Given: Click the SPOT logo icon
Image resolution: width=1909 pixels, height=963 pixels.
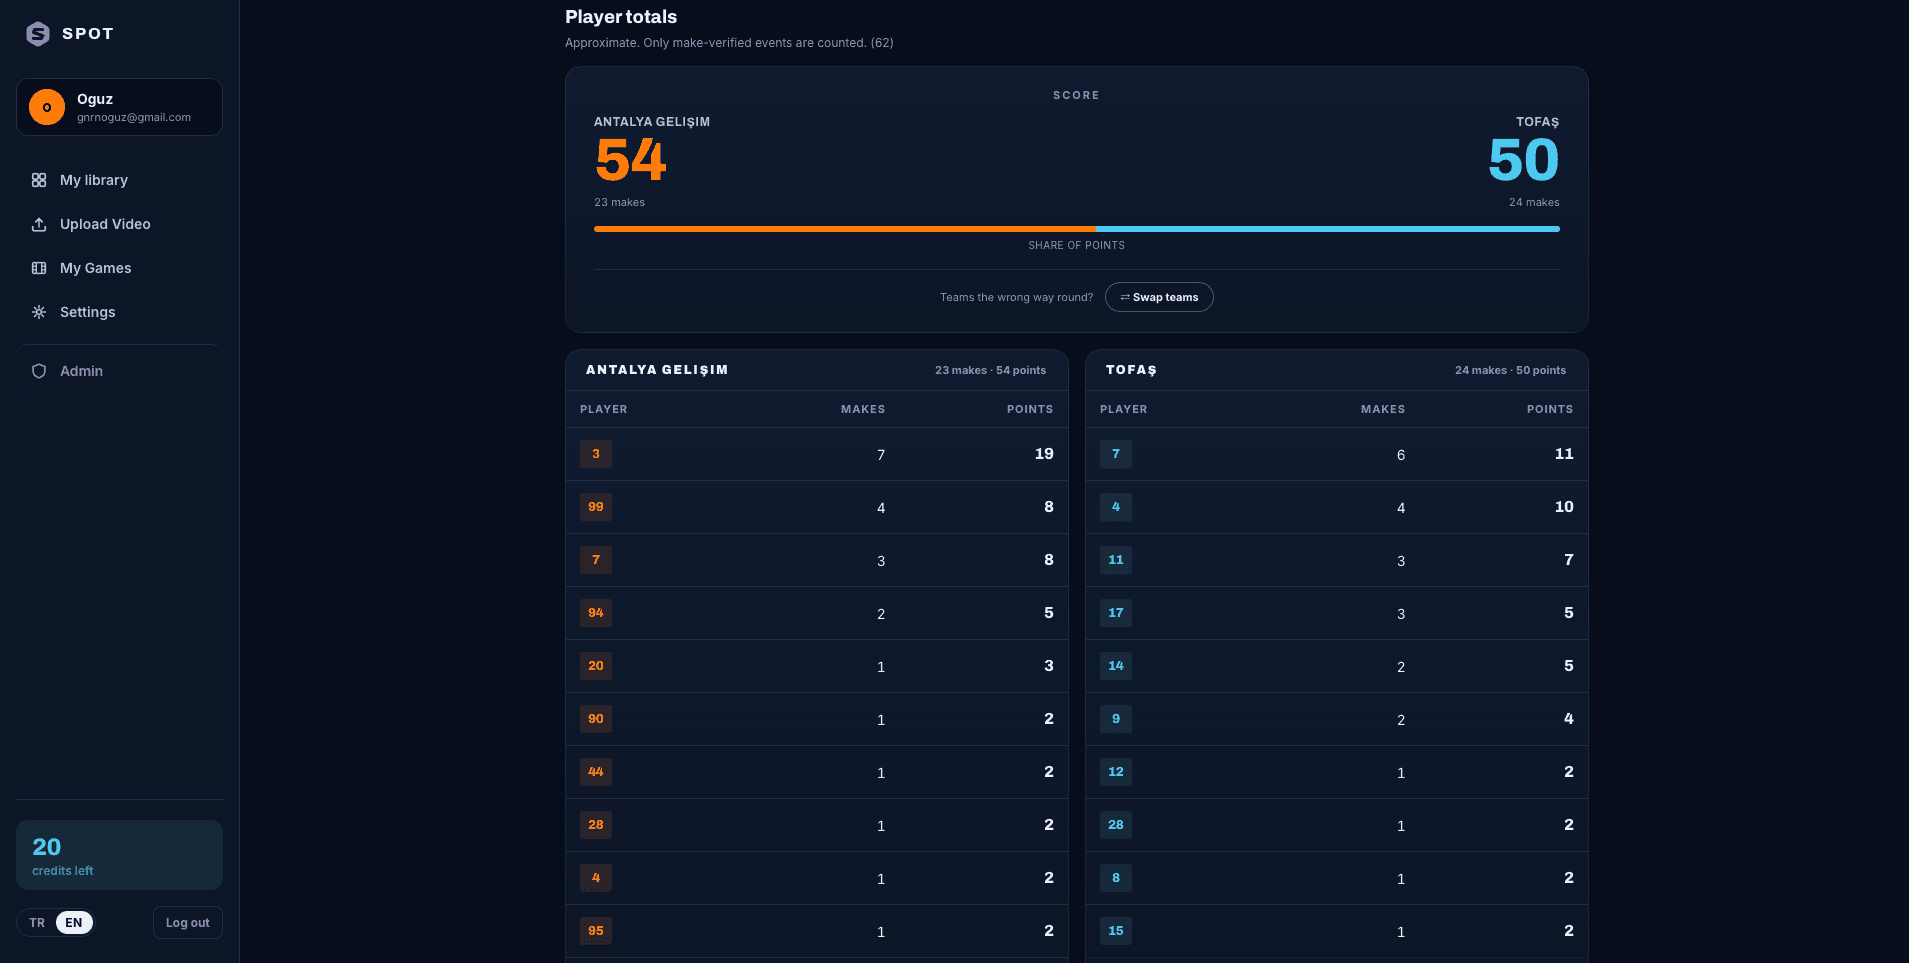Looking at the screenshot, I should click(x=38, y=34).
